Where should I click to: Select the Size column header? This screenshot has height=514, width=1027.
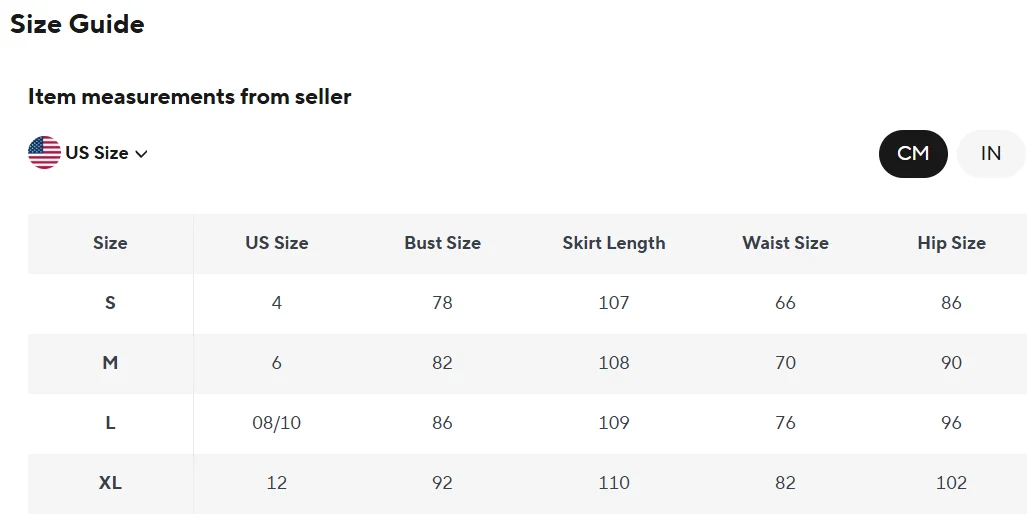point(110,243)
